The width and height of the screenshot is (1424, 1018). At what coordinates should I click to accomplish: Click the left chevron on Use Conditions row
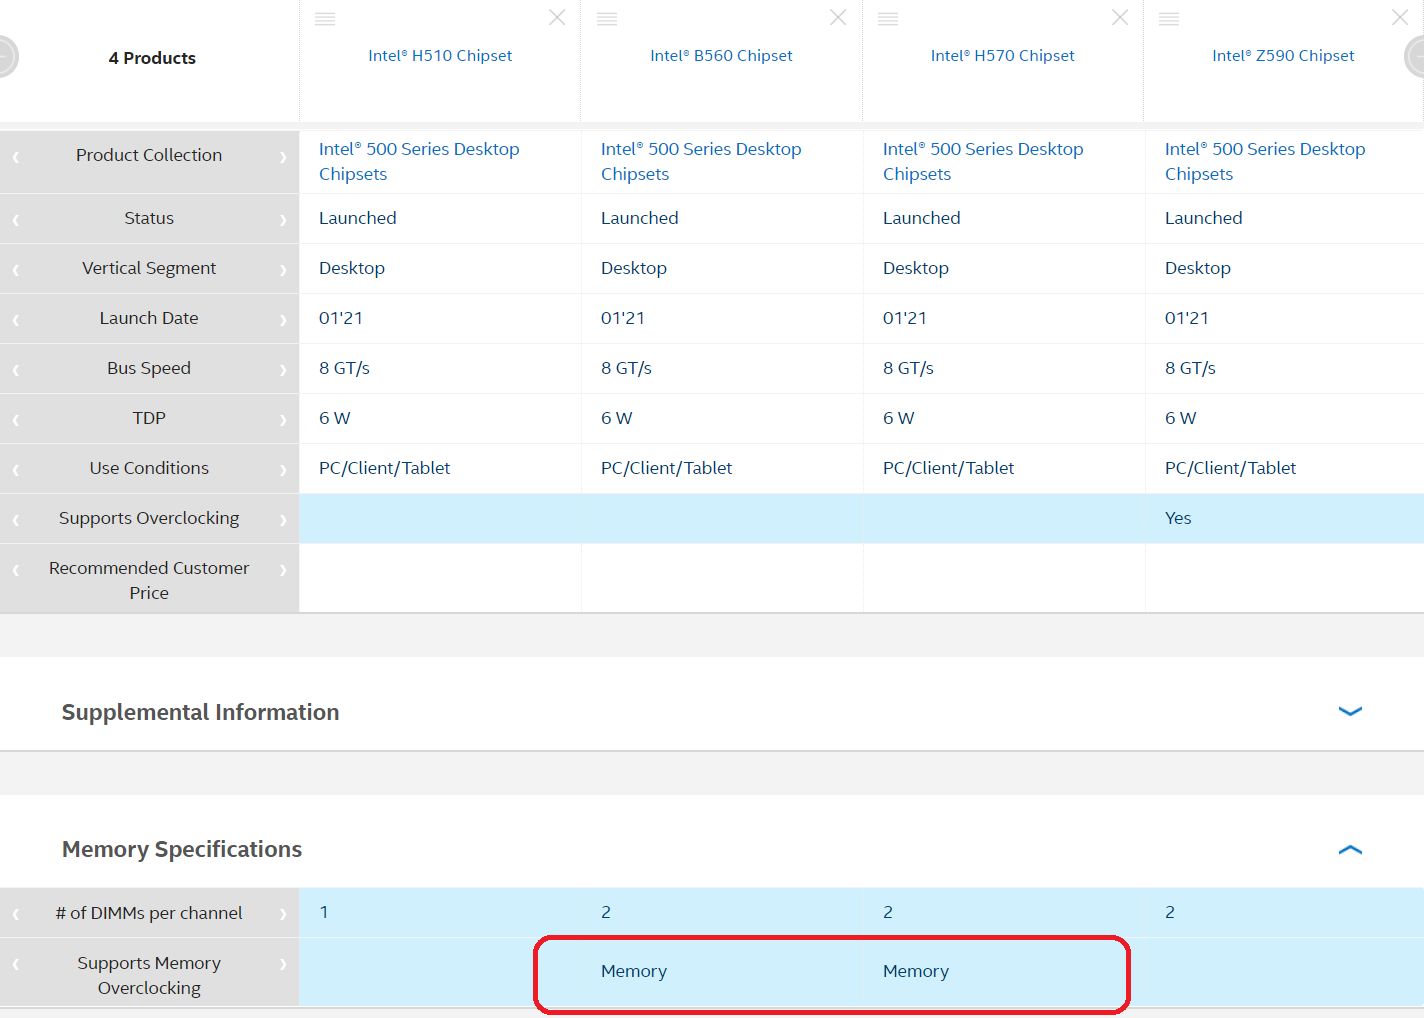click(16, 470)
